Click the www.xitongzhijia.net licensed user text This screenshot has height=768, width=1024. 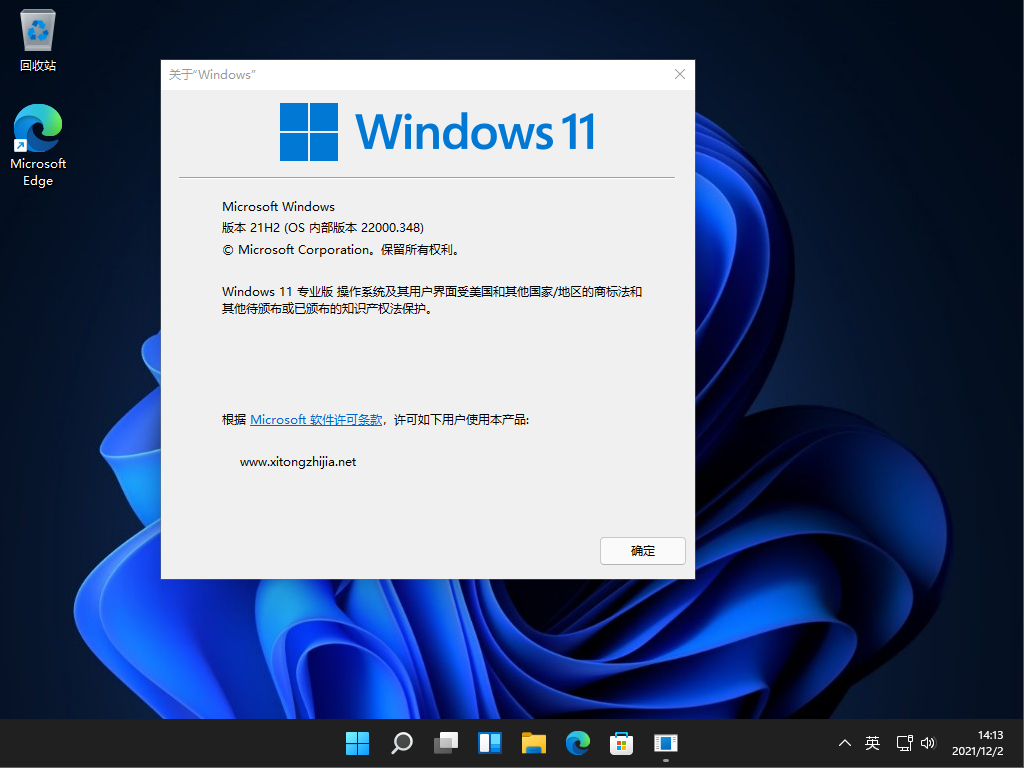click(x=298, y=461)
